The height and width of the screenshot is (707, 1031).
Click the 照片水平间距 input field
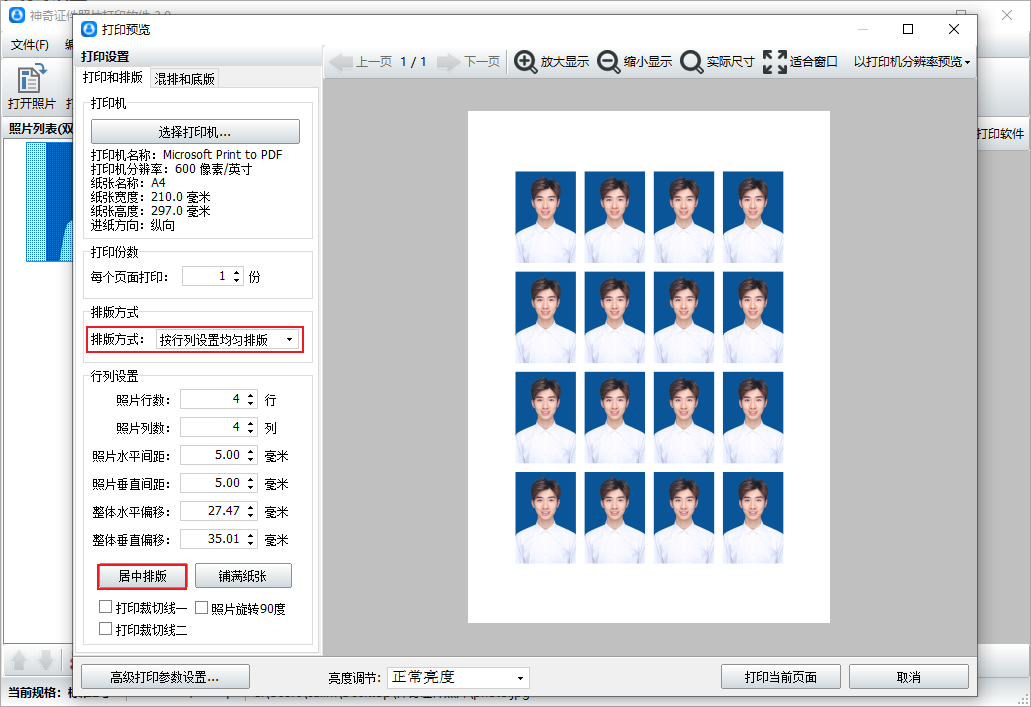[x=211, y=455]
